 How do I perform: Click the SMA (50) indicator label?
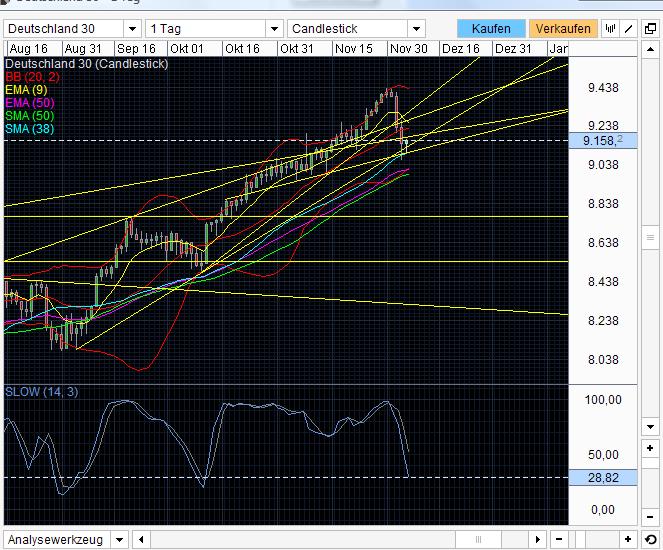[x=30, y=116]
